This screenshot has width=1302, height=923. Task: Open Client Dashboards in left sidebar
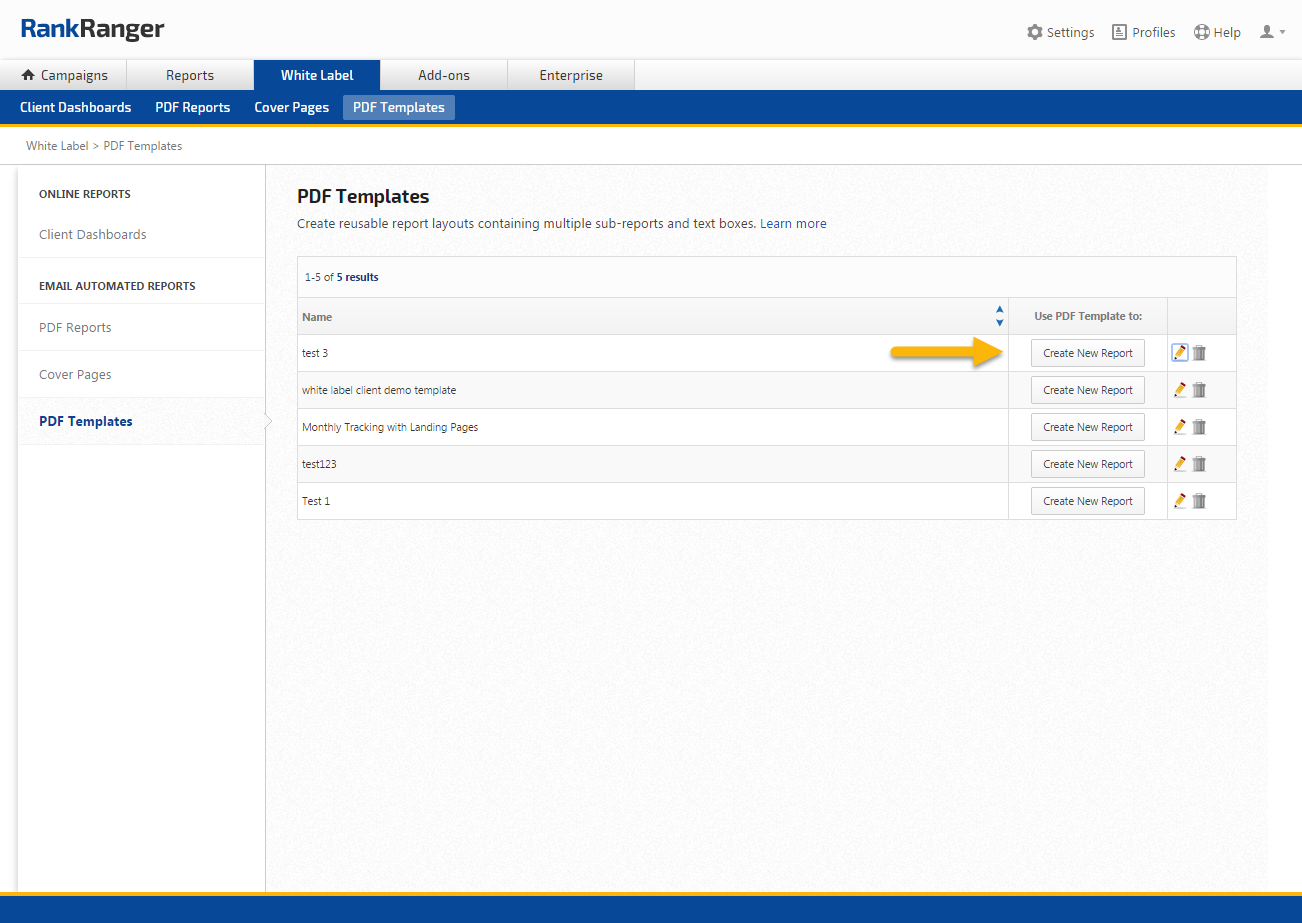pos(92,234)
